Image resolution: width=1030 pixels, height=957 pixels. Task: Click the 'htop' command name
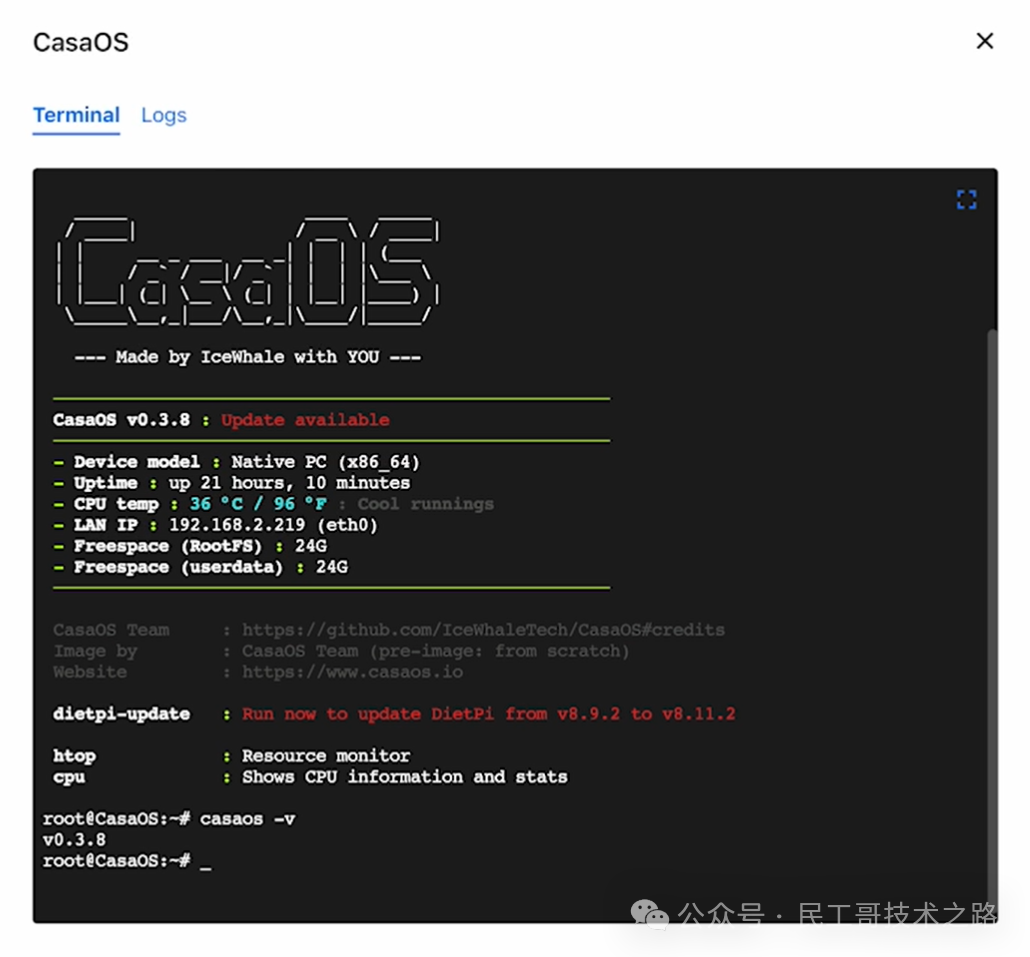(x=74, y=756)
